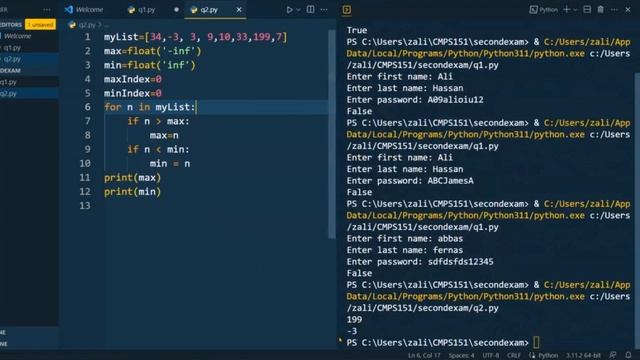Split the editor right
The height and width of the screenshot is (360, 640).
[x=311, y=9]
